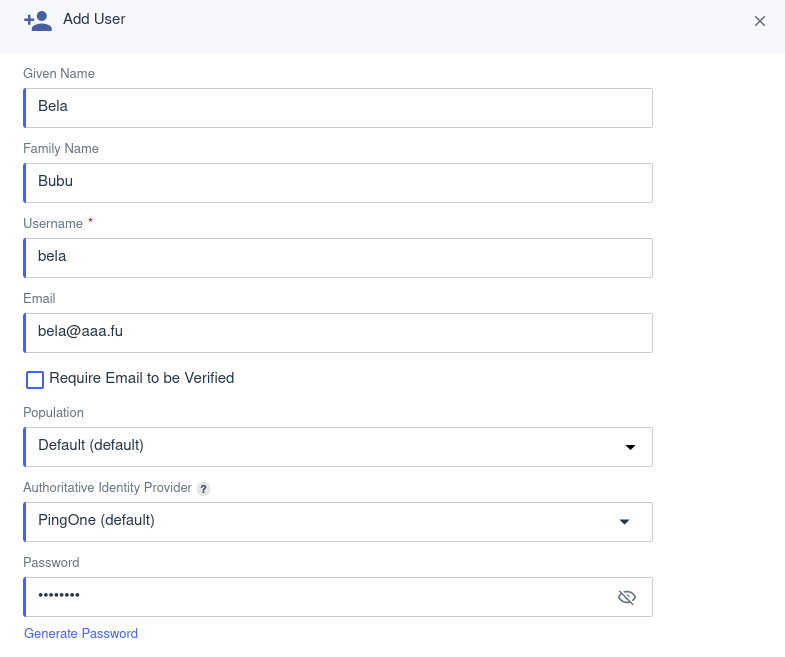Focus the Given Name field containing Bela
Image resolution: width=785 pixels, height=657 pixels.
(x=338, y=107)
